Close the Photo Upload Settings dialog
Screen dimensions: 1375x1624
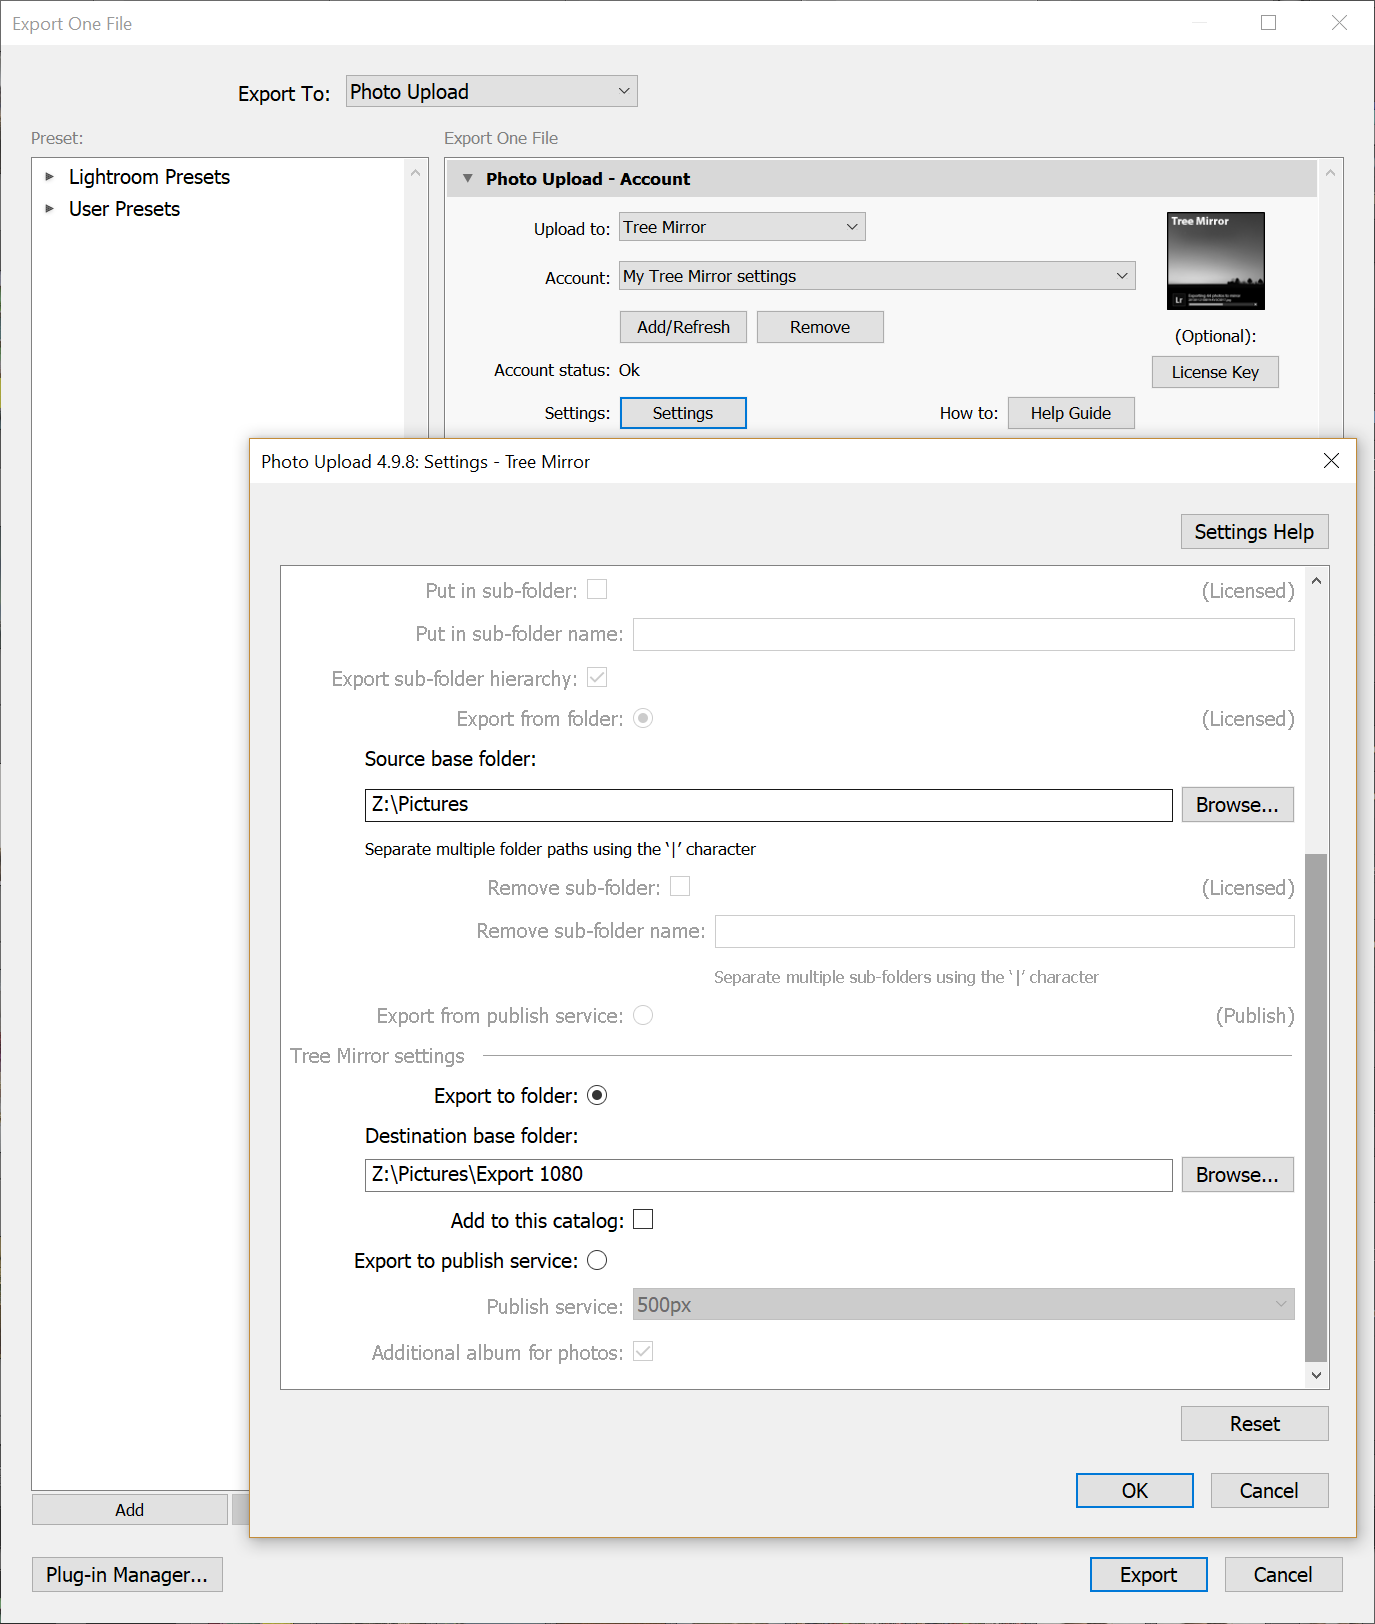[1331, 461]
